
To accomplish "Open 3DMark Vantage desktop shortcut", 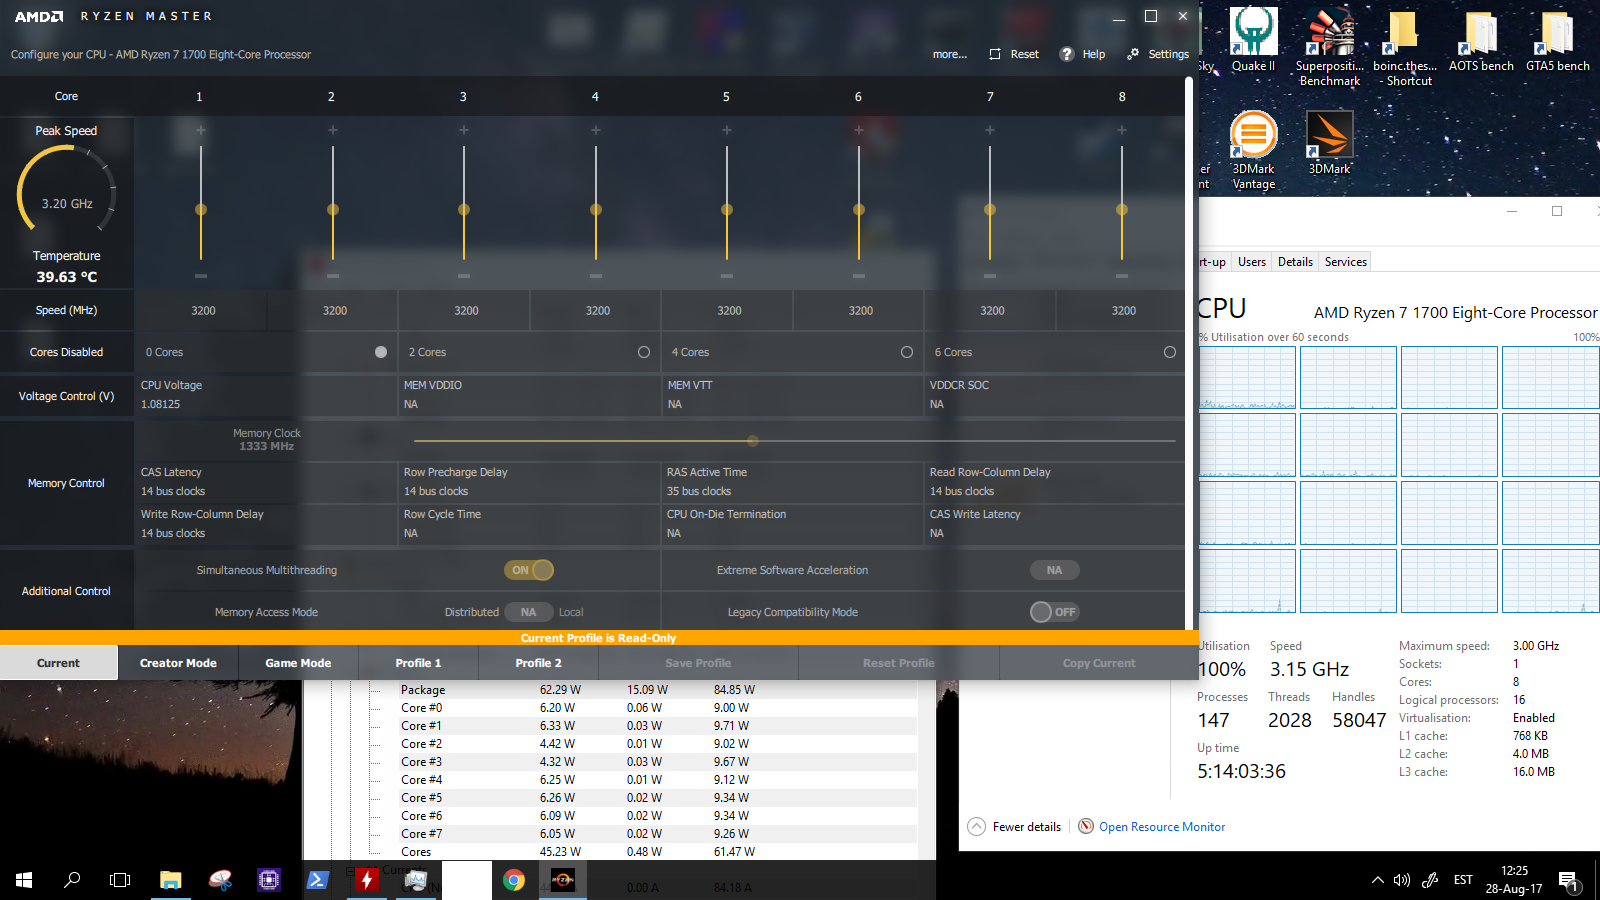I will pos(1253,150).
